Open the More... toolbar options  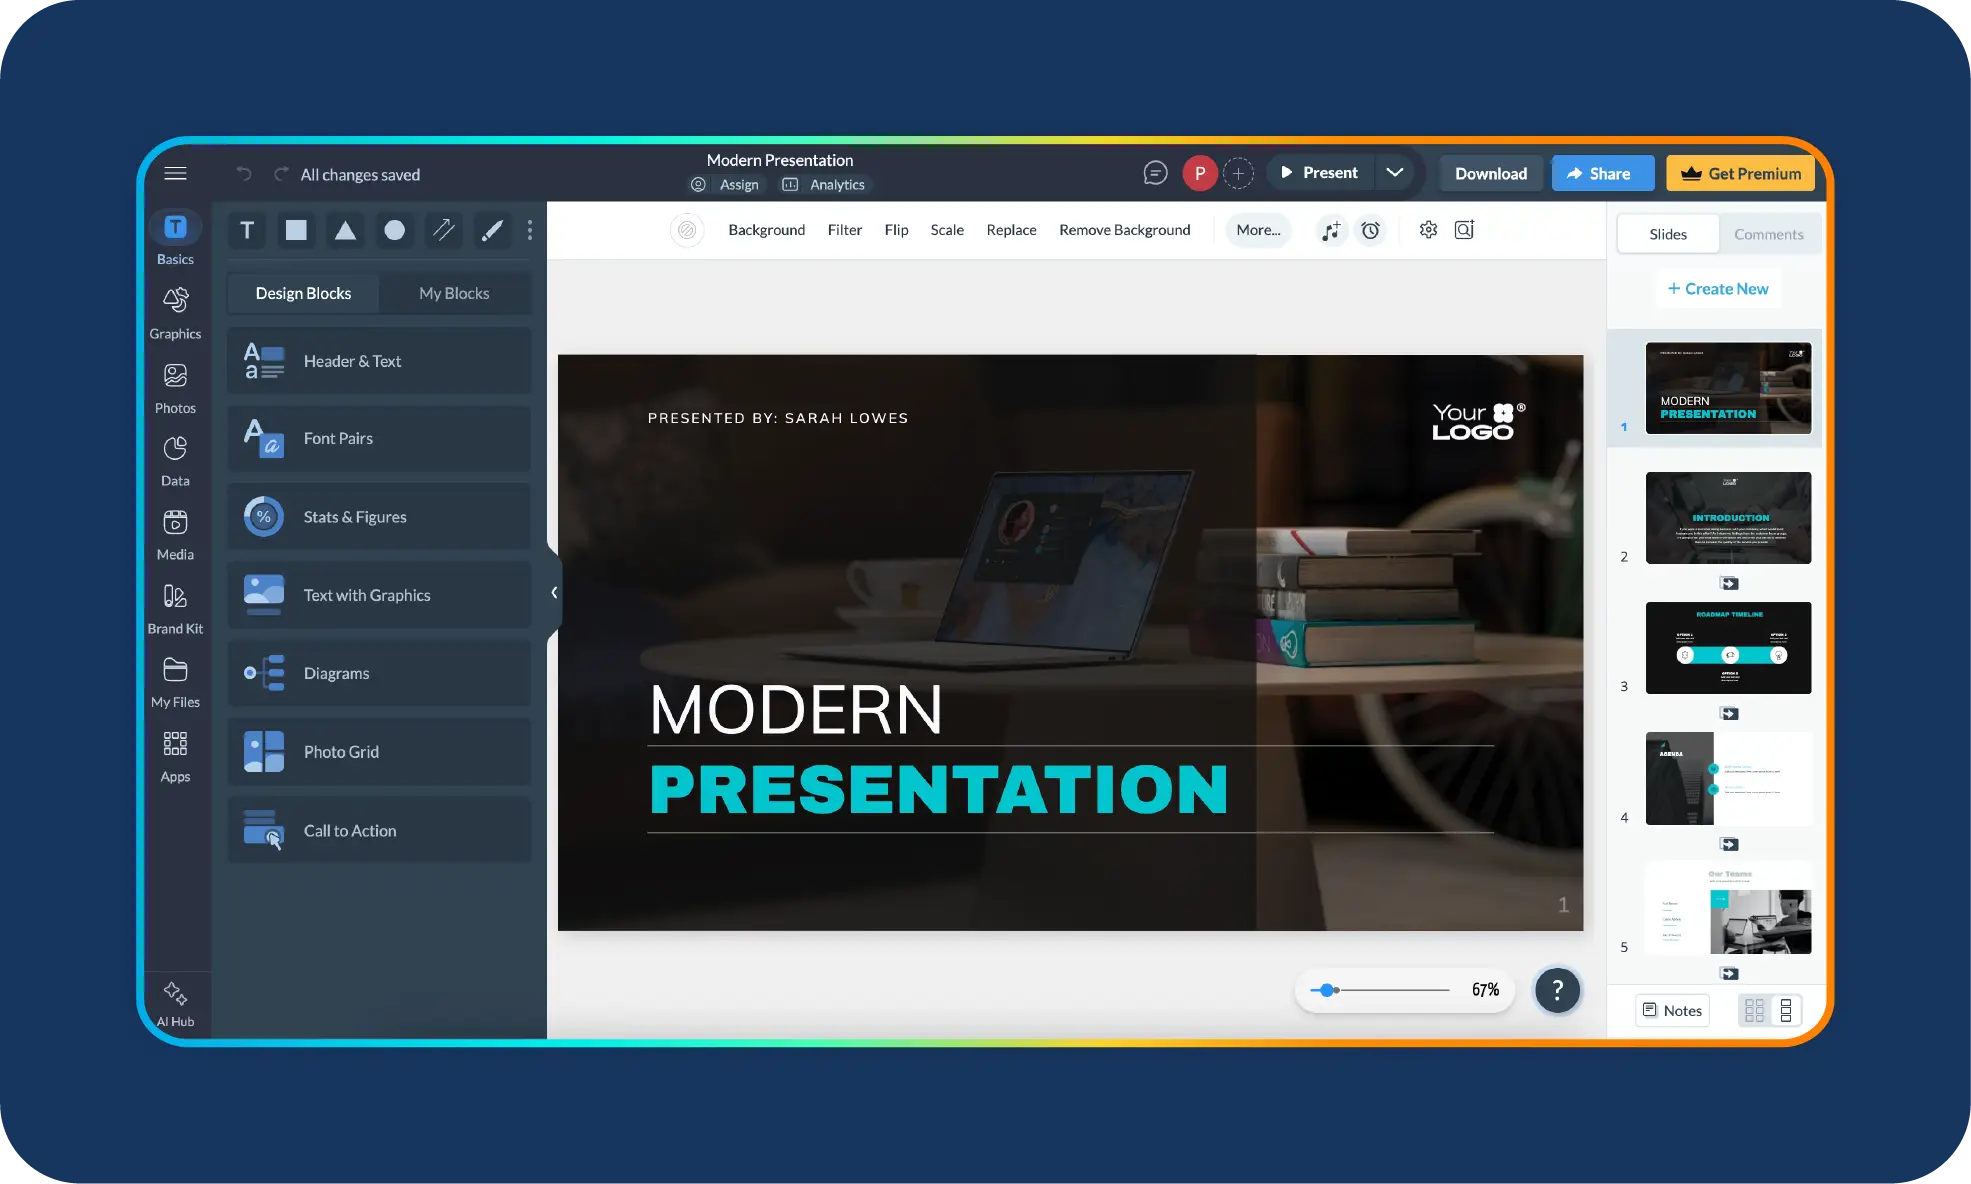1258,230
